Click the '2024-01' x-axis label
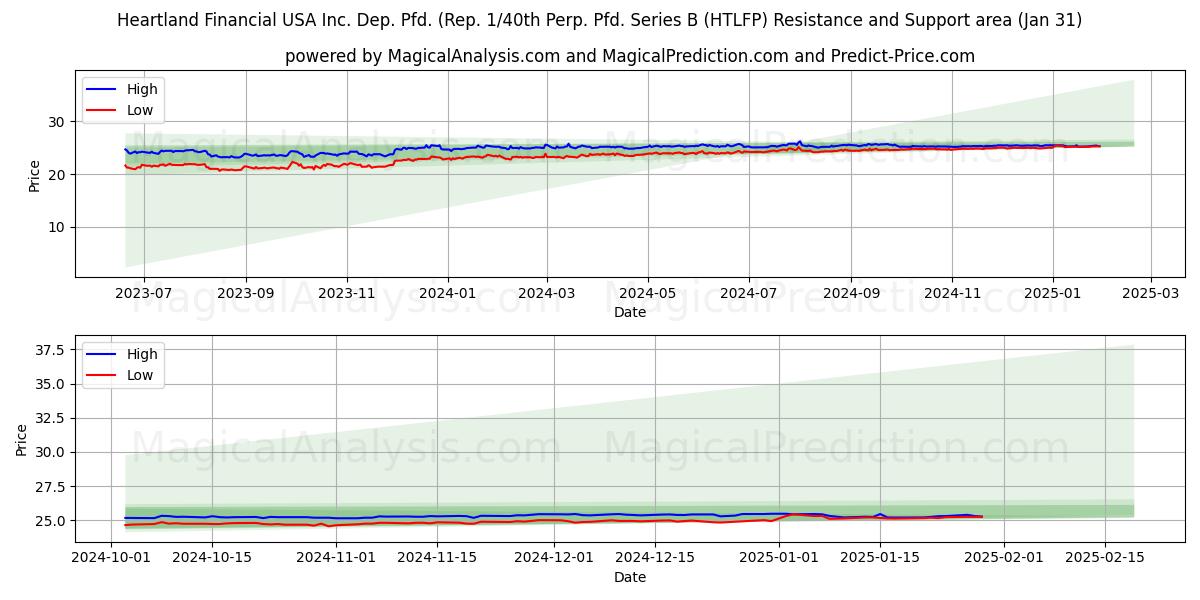Viewport: 1200px width, 600px height. (447, 295)
